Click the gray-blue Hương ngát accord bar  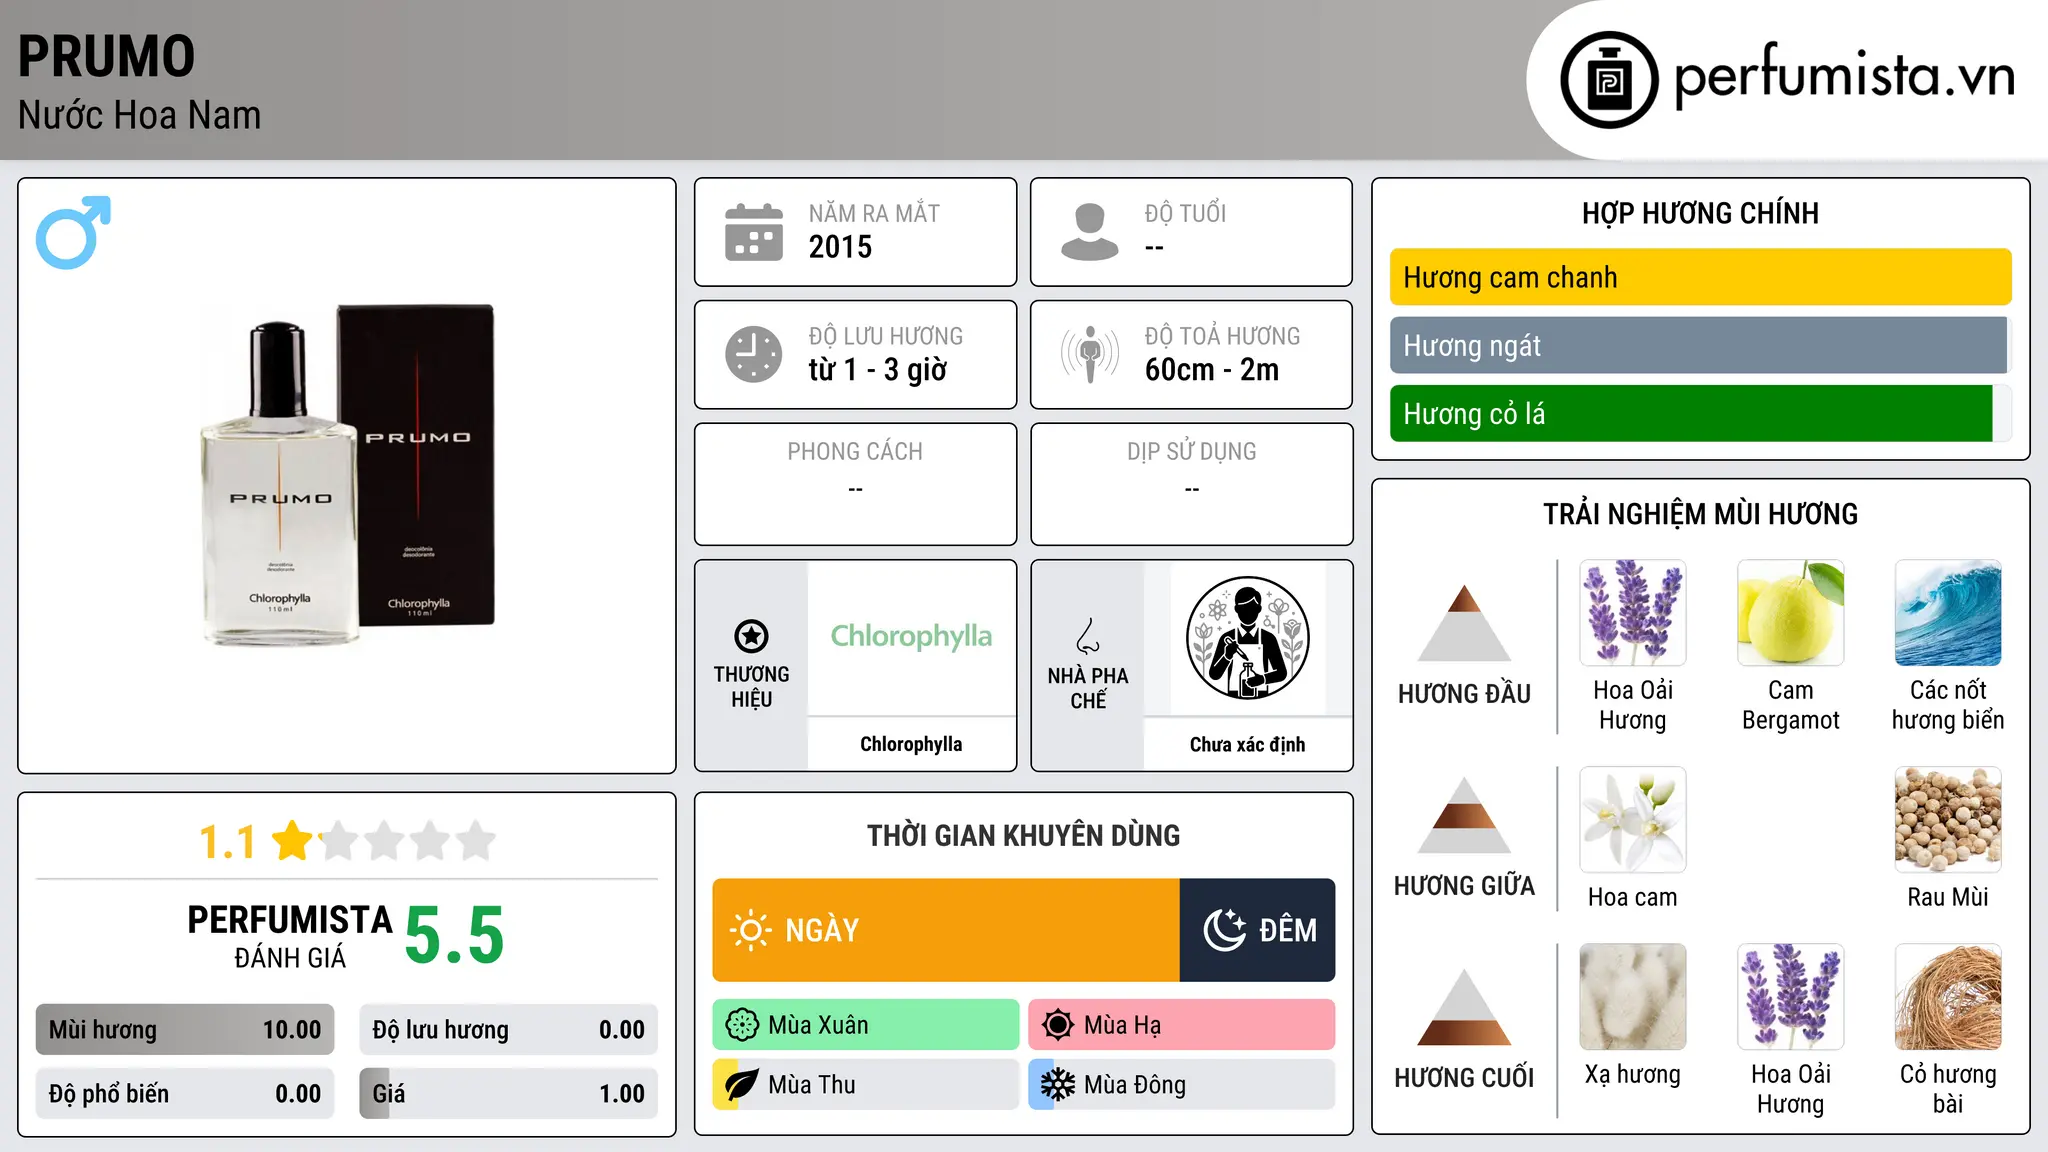click(1700, 345)
